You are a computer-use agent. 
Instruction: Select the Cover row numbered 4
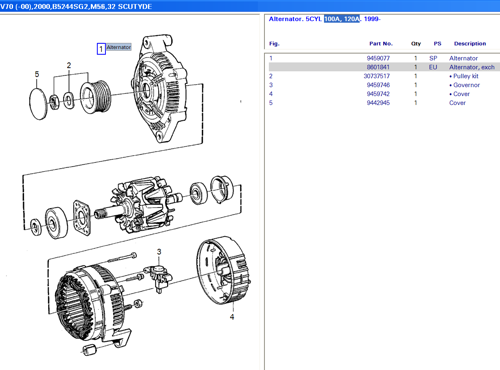[384, 94]
